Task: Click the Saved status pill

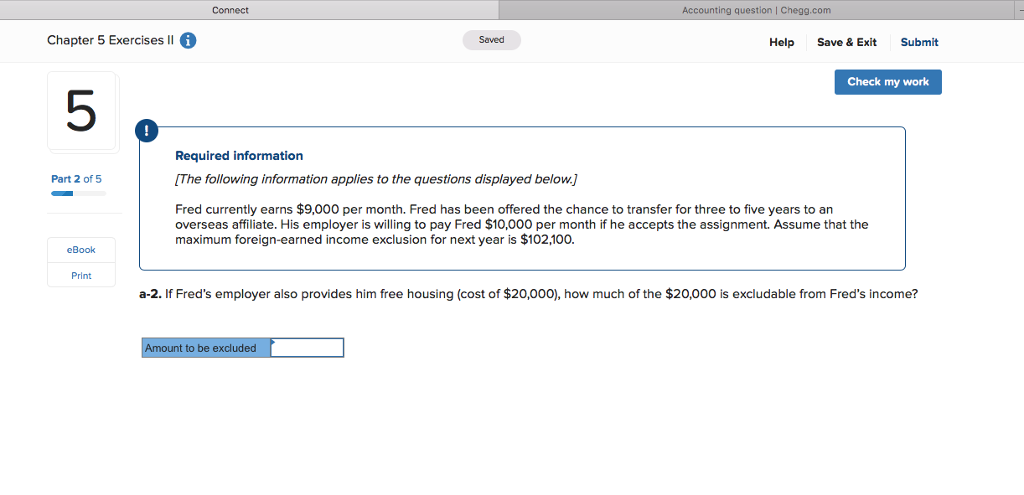Action: [491, 40]
